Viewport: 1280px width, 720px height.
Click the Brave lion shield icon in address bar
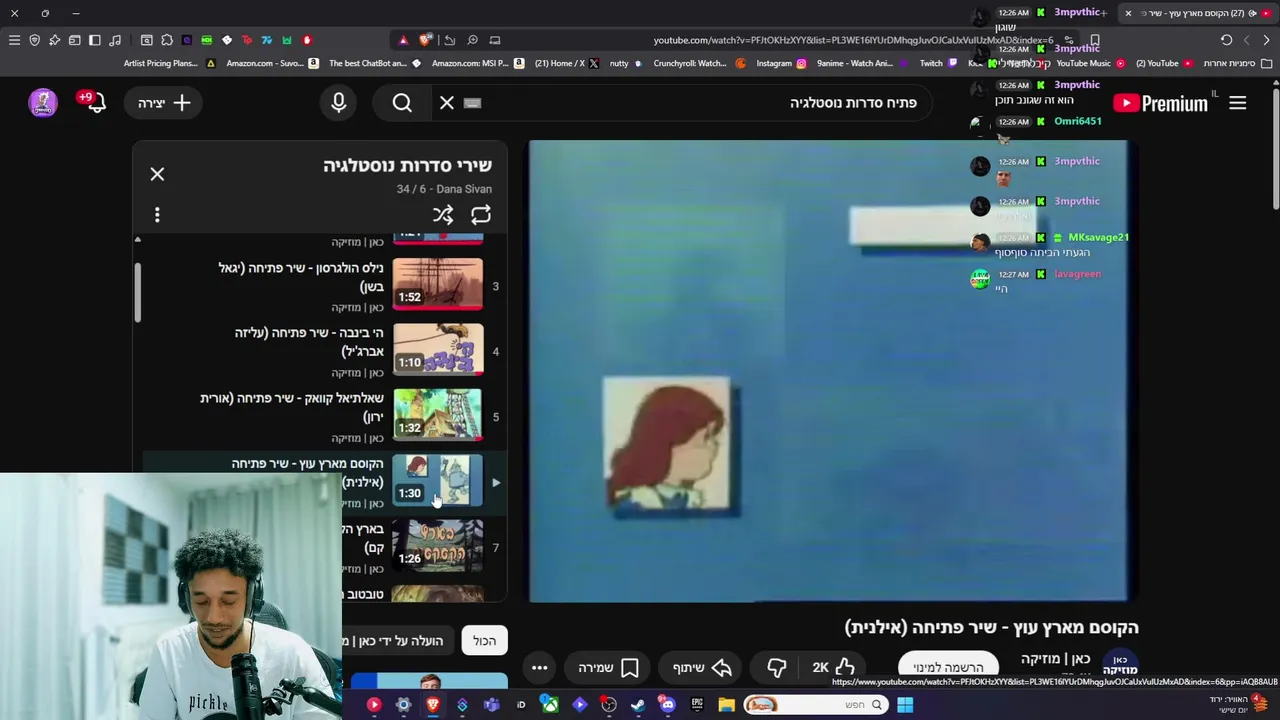click(426, 40)
